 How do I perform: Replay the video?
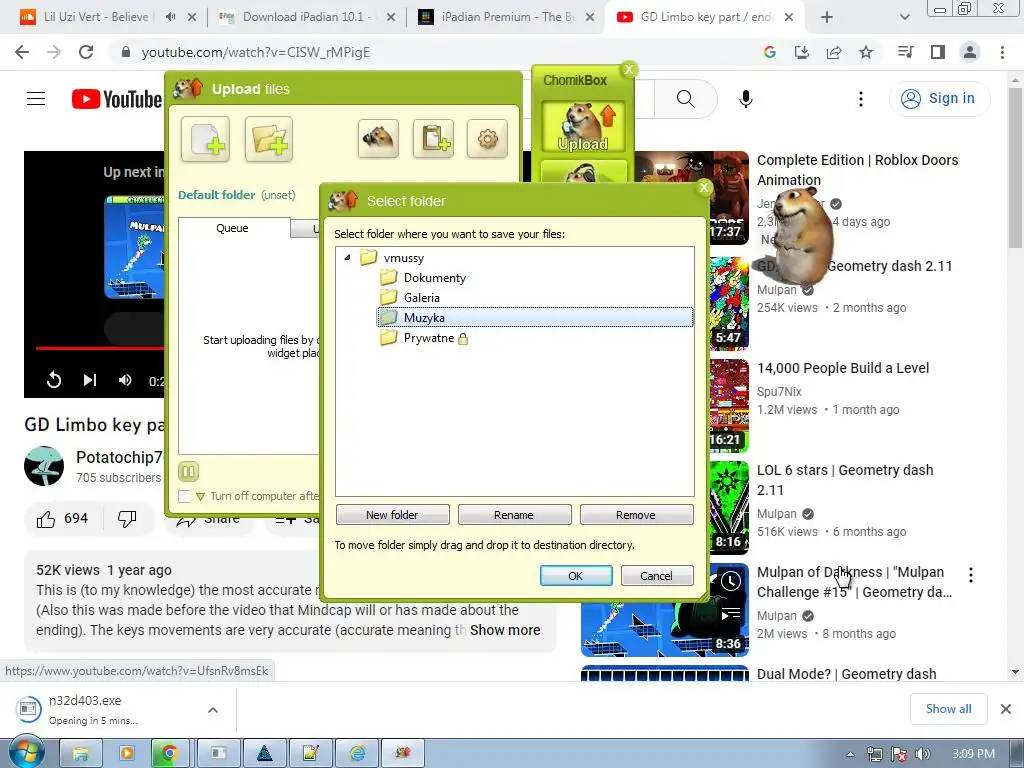54,379
